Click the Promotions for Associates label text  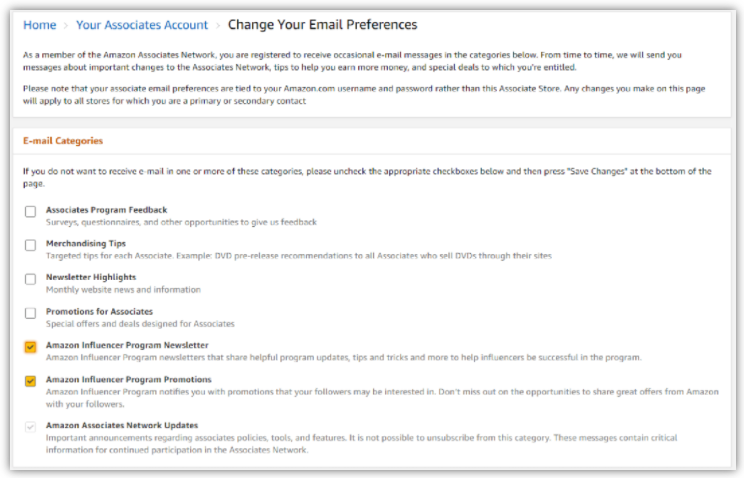pyautogui.click(x=99, y=311)
